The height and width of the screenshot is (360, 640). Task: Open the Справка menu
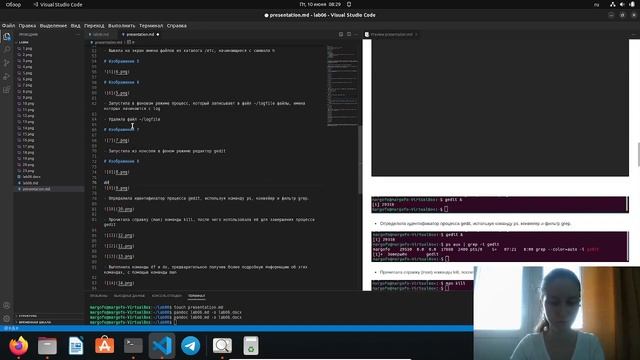click(177, 25)
